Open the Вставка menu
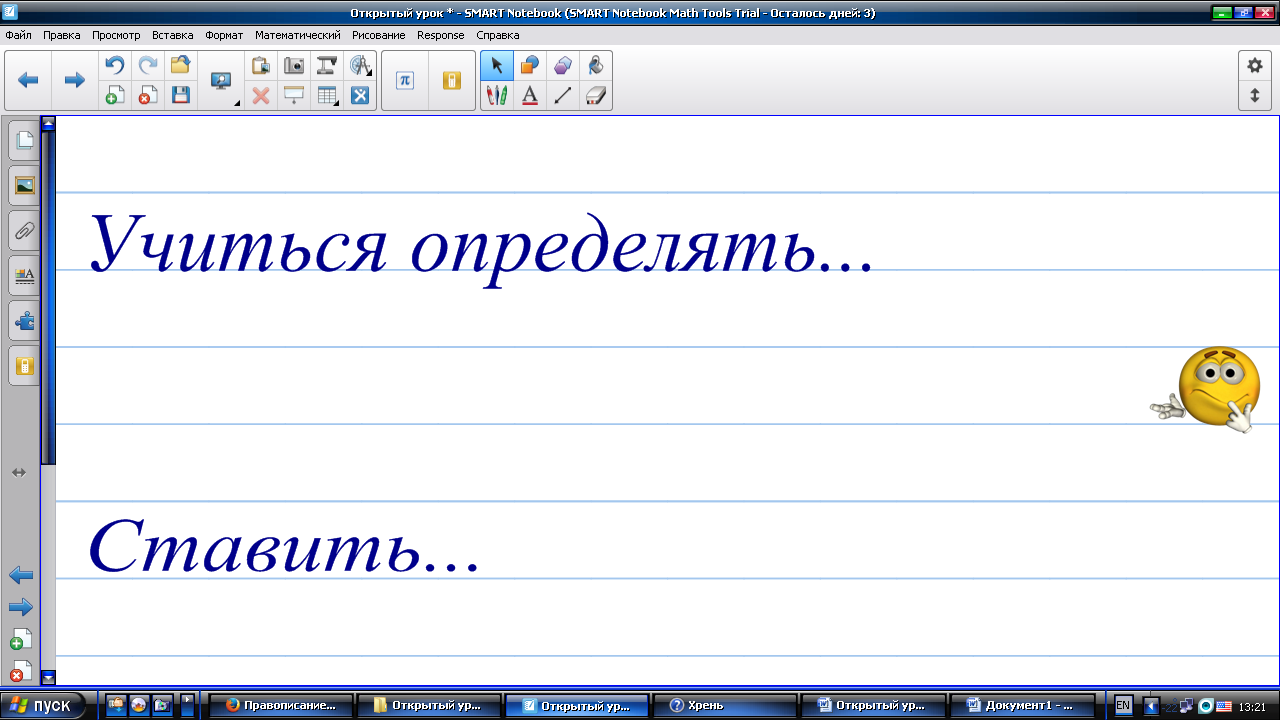 (x=172, y=35)
